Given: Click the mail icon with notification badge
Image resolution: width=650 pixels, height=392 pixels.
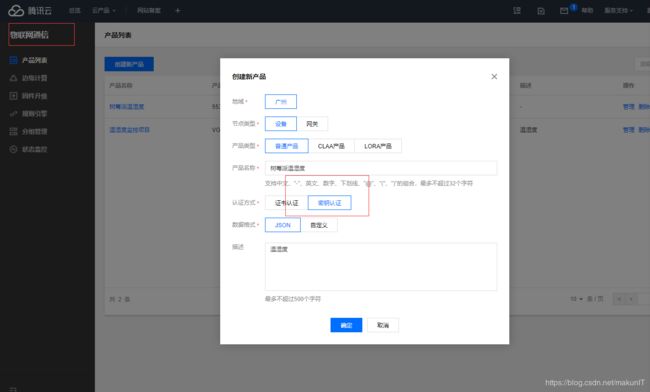Looking at the screenshot, I should (564, 11).
